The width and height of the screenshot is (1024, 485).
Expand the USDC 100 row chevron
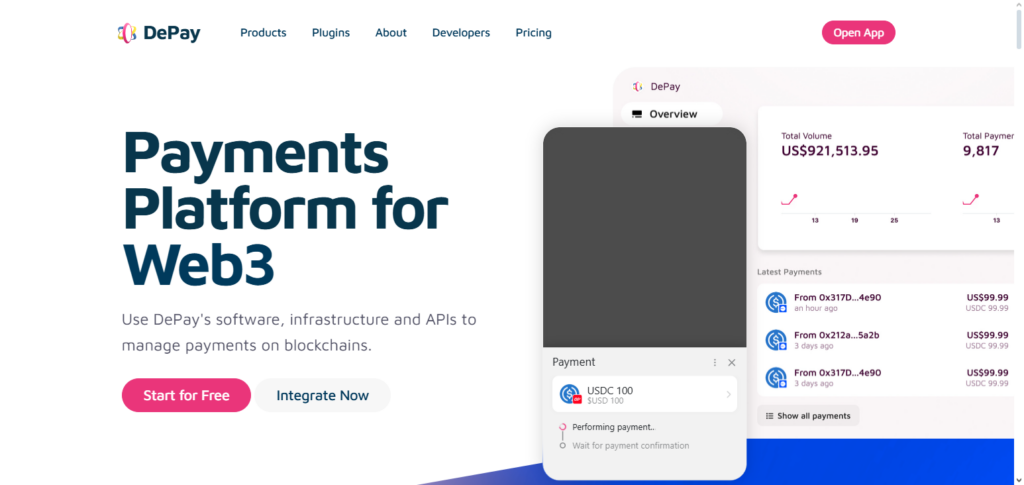pos(728,395)
